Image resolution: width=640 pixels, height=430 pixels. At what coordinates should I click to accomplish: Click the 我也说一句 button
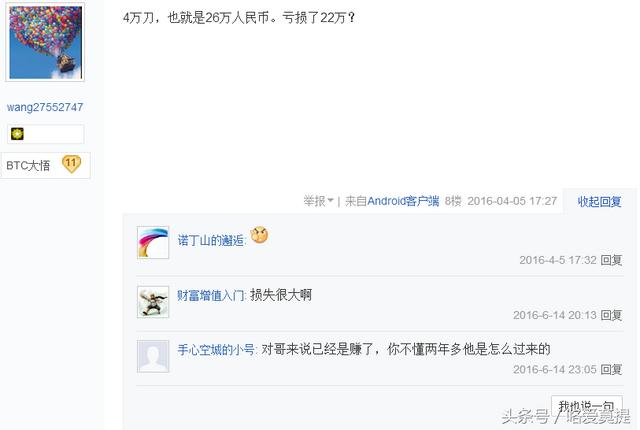click(587, 406)
